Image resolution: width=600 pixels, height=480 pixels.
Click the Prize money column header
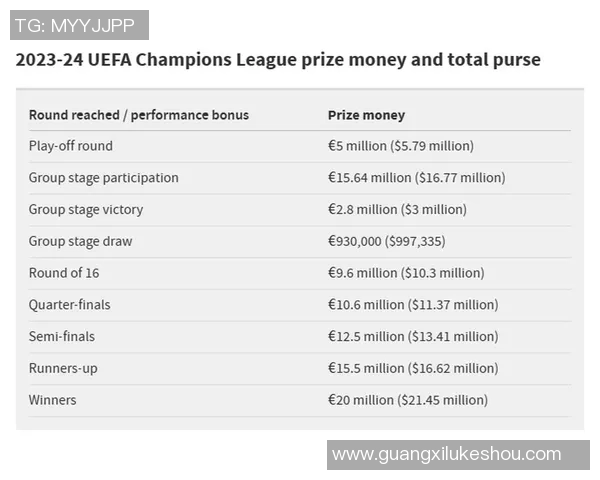(x=366, y=115)
